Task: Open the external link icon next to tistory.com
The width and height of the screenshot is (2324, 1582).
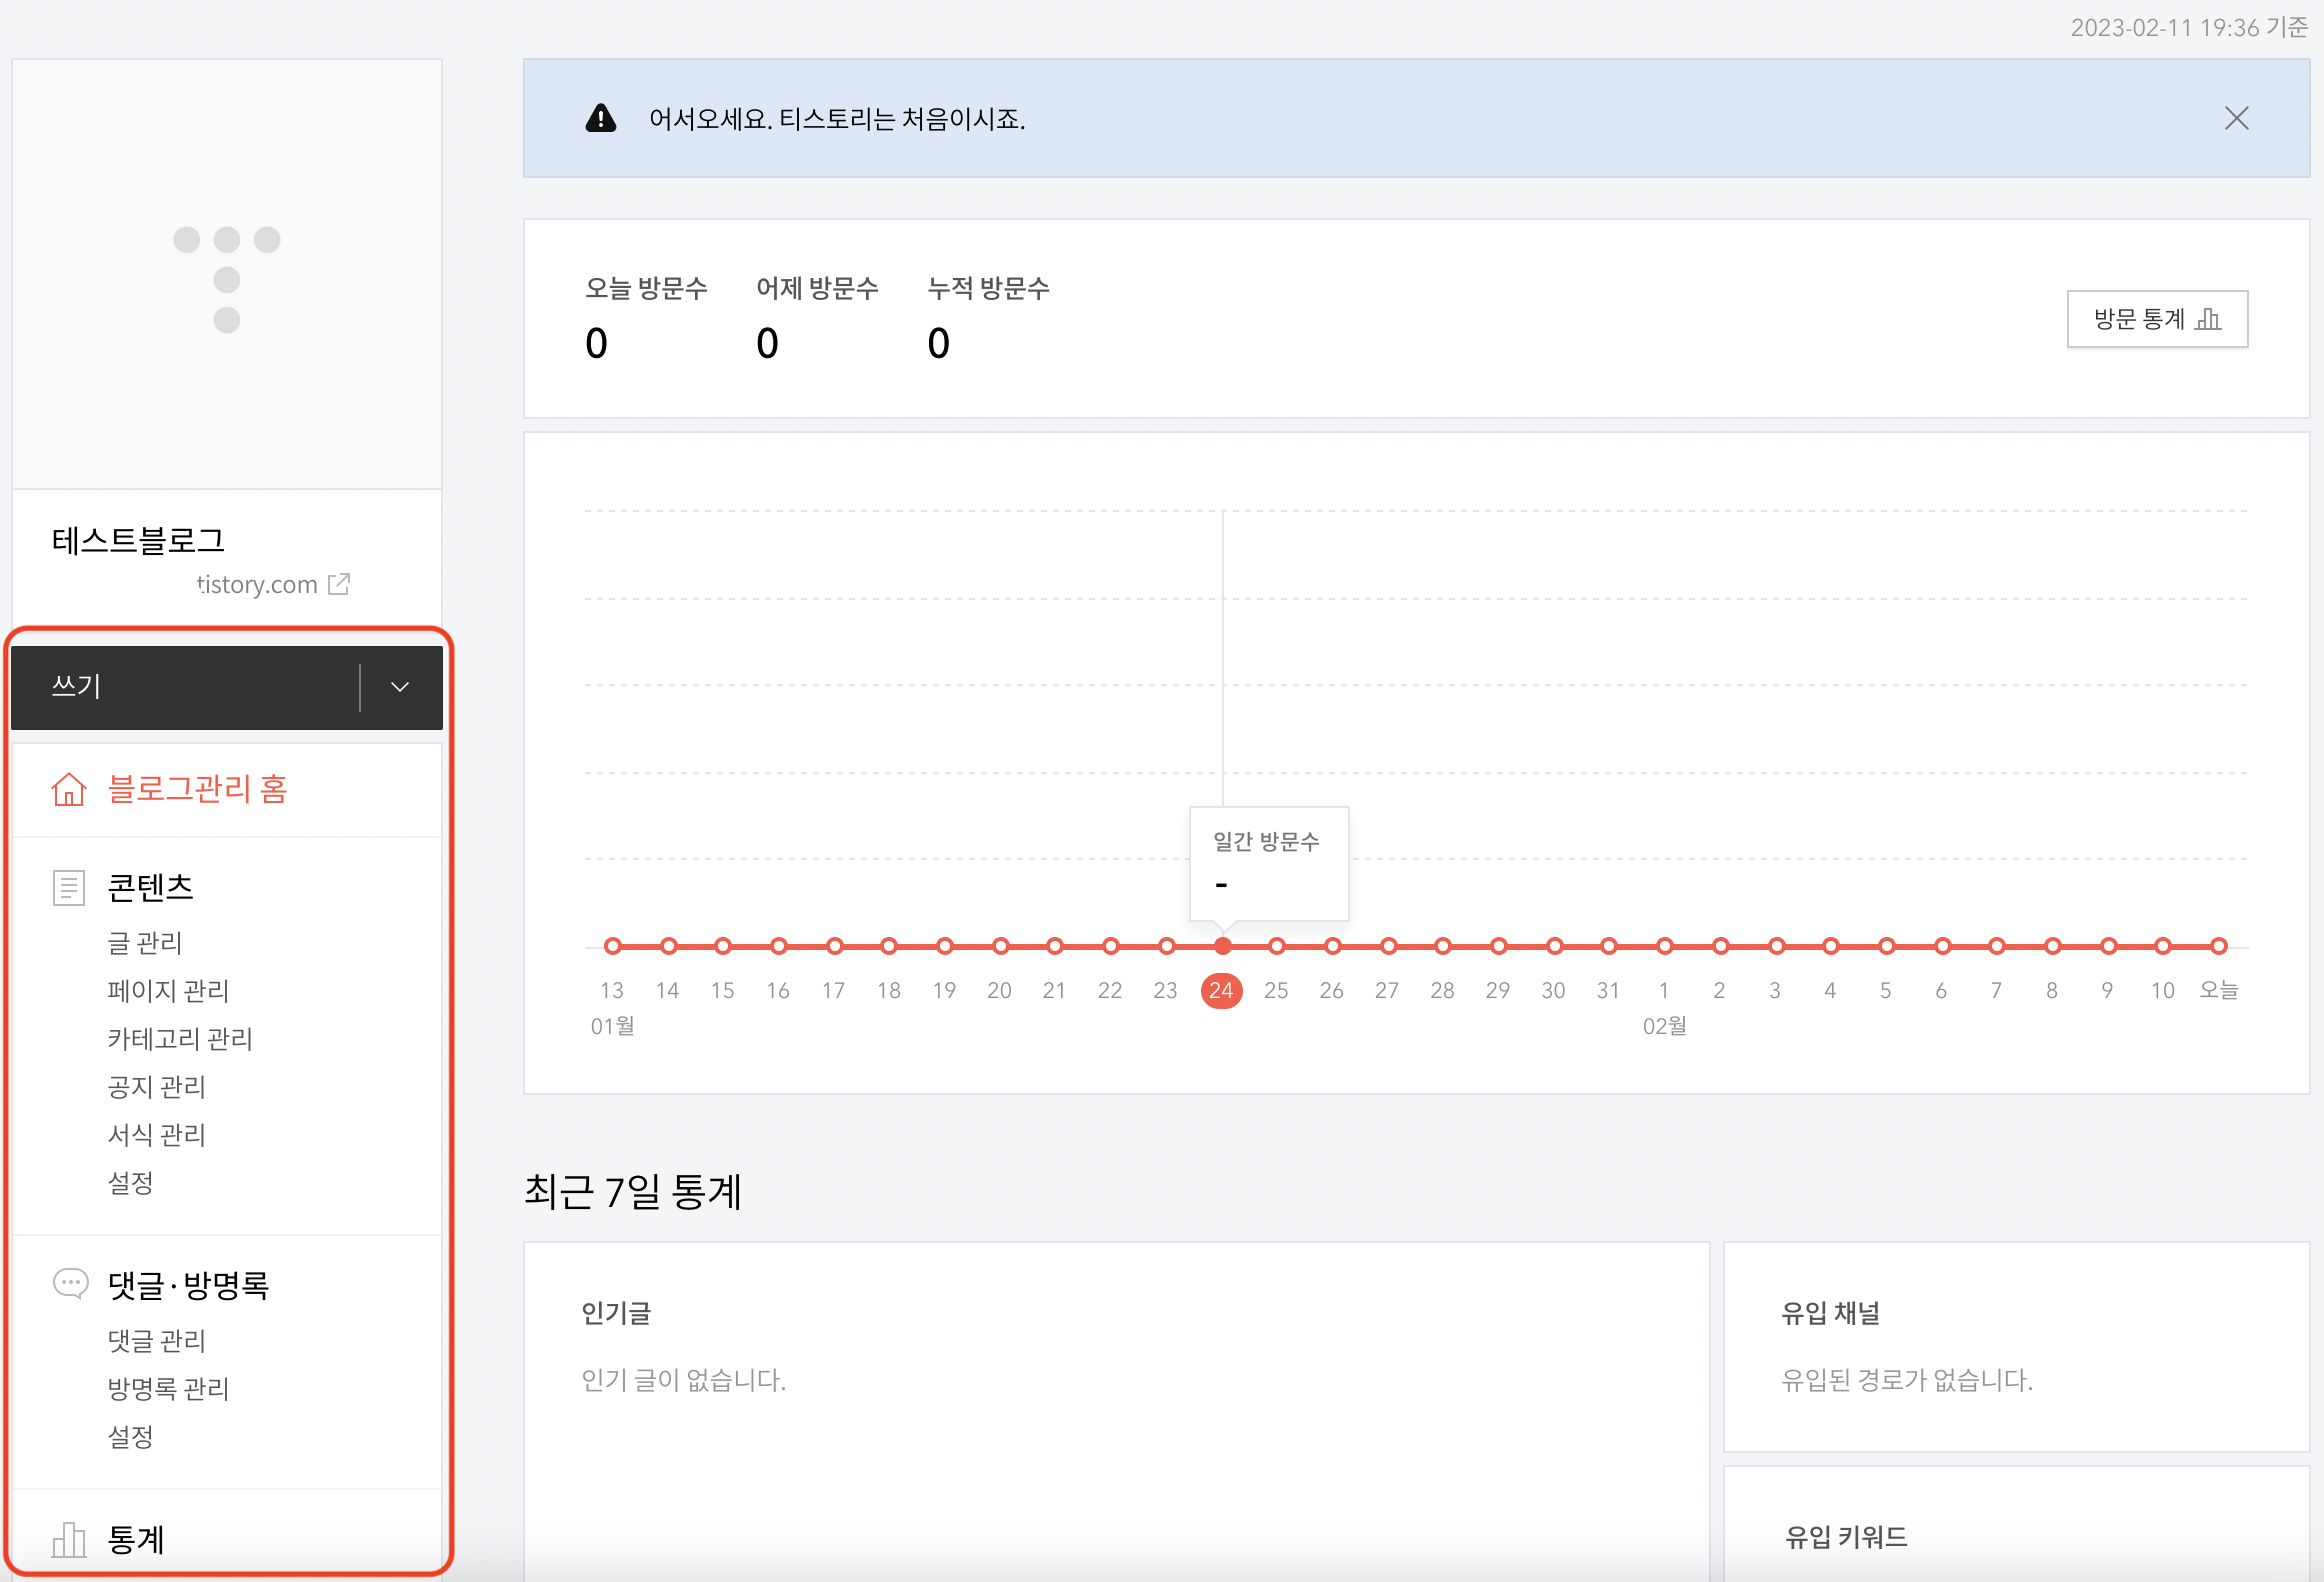Action: (x=339, y=583)
